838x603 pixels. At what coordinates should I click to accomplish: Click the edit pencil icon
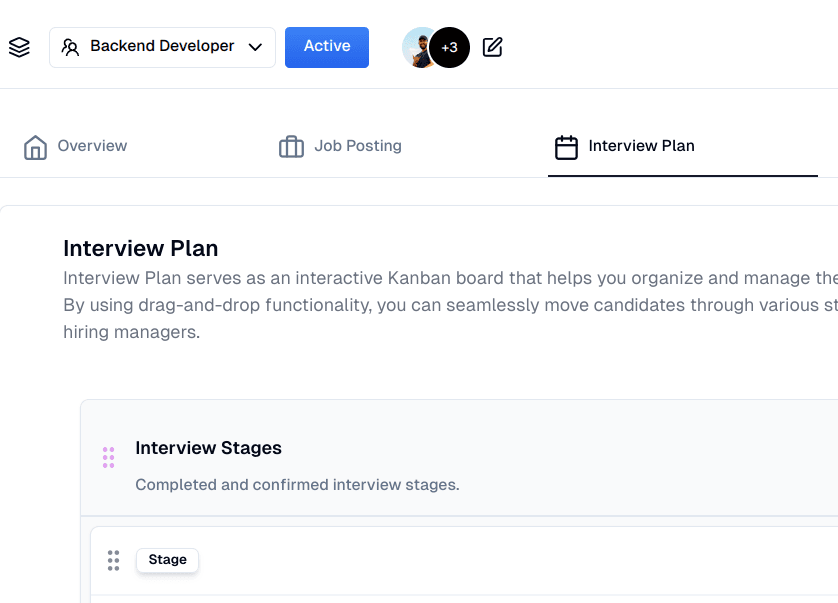[x=492, y=47]
